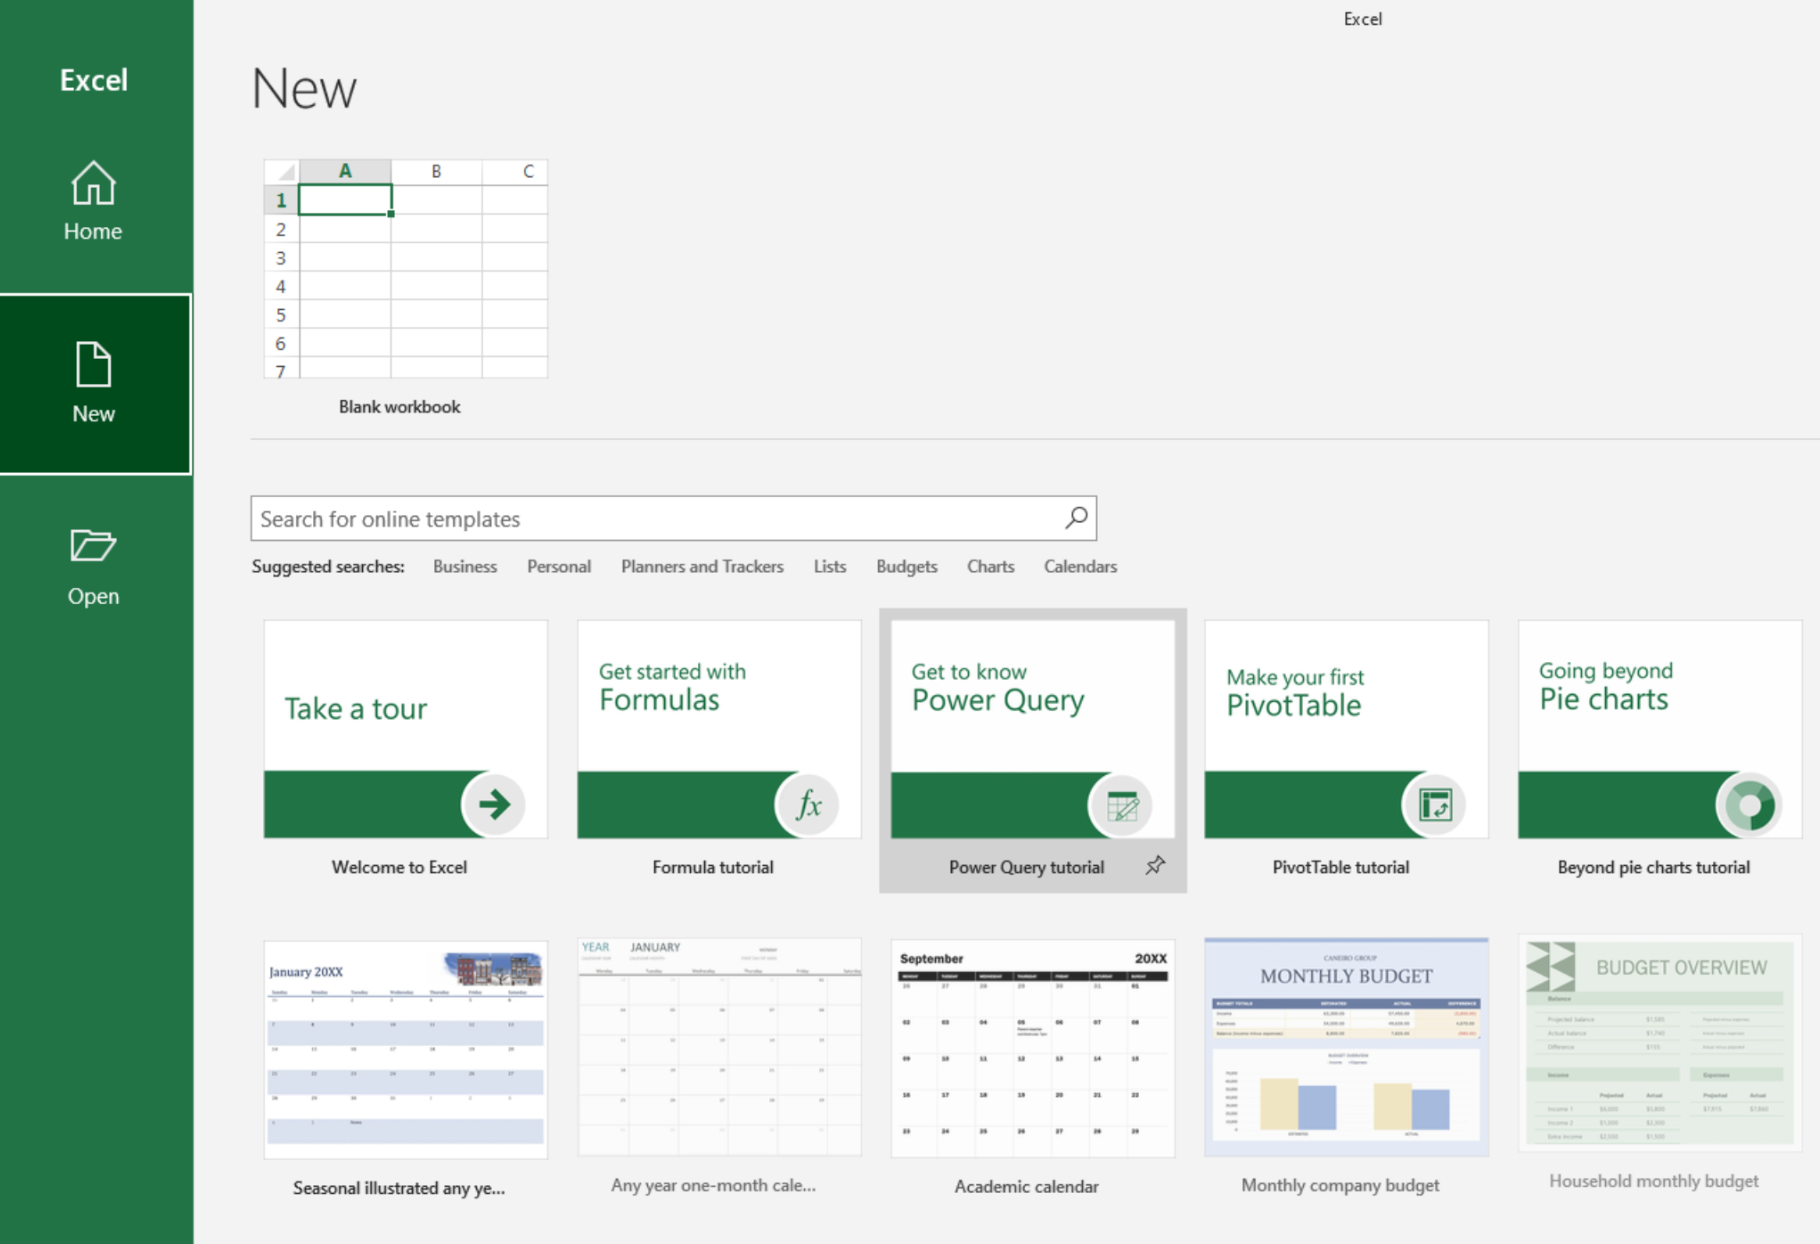The image size is (1820, 1244).
Task: Browse the Calendars suggested search
Action: point(1080,566)
